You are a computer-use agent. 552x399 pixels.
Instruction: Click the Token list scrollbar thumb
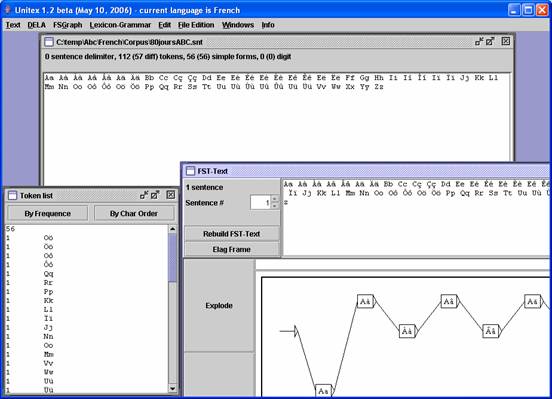point(172,257)
